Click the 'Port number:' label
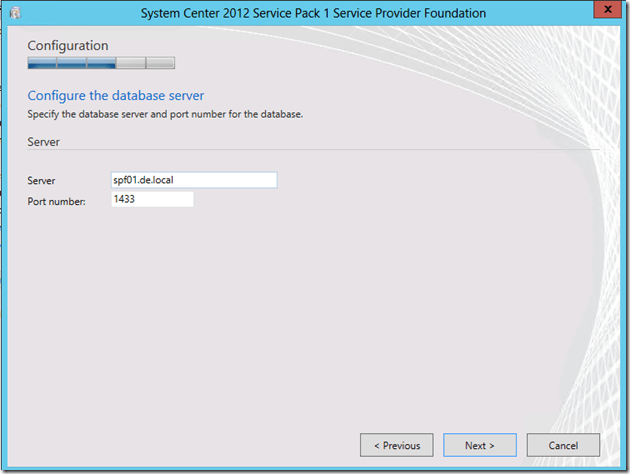 pyautogui.click(x=58, y=201)
